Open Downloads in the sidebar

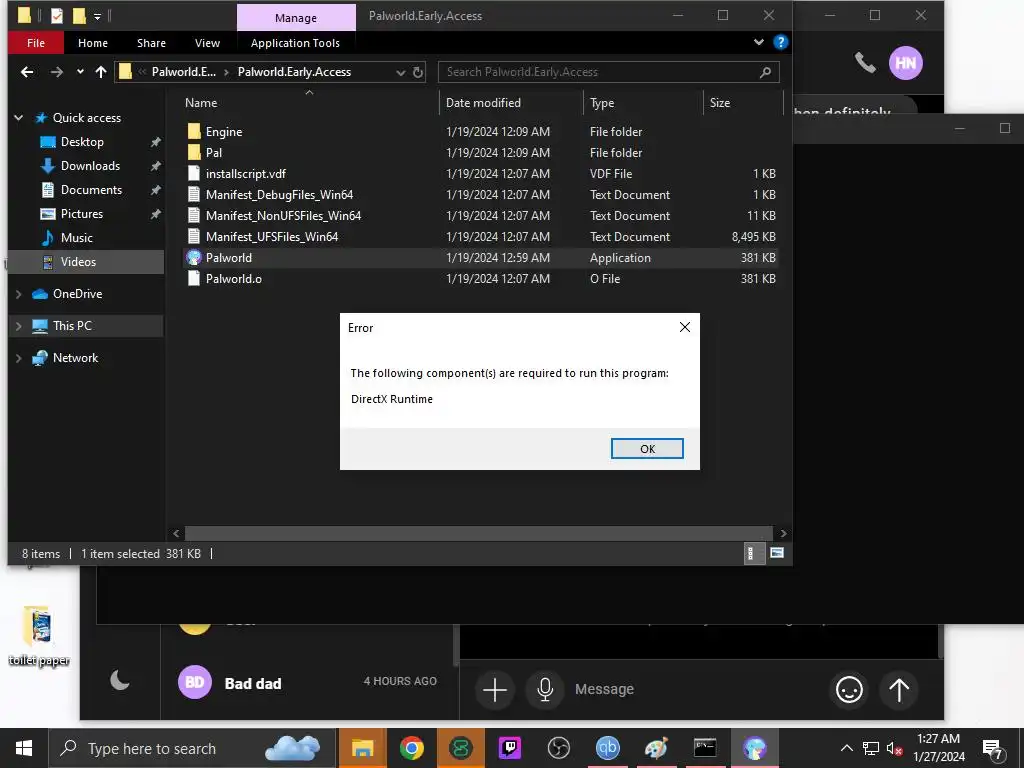coord(90,166)
